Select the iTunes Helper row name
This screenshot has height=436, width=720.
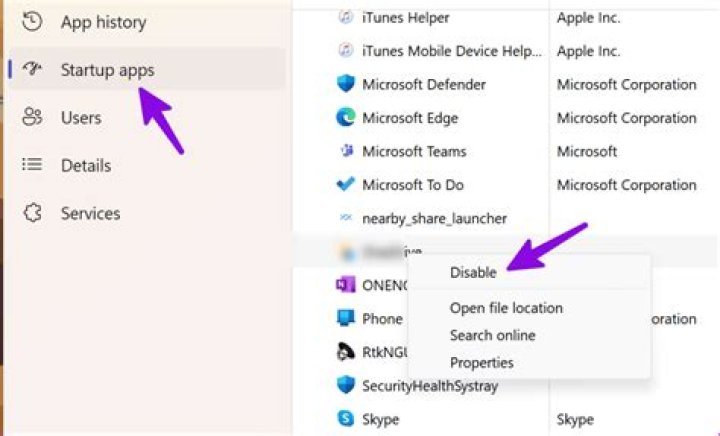[x=406, y=18]
